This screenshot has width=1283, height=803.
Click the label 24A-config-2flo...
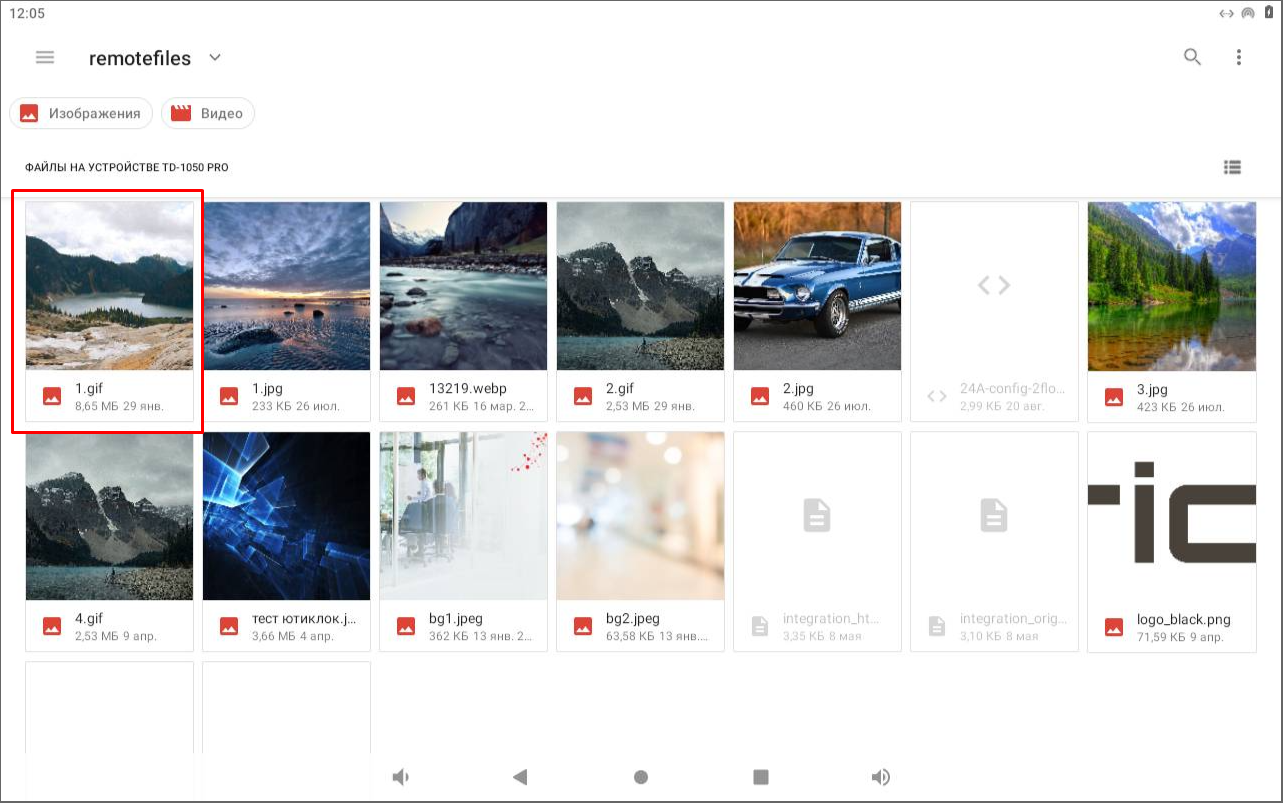coord(1013,388)
